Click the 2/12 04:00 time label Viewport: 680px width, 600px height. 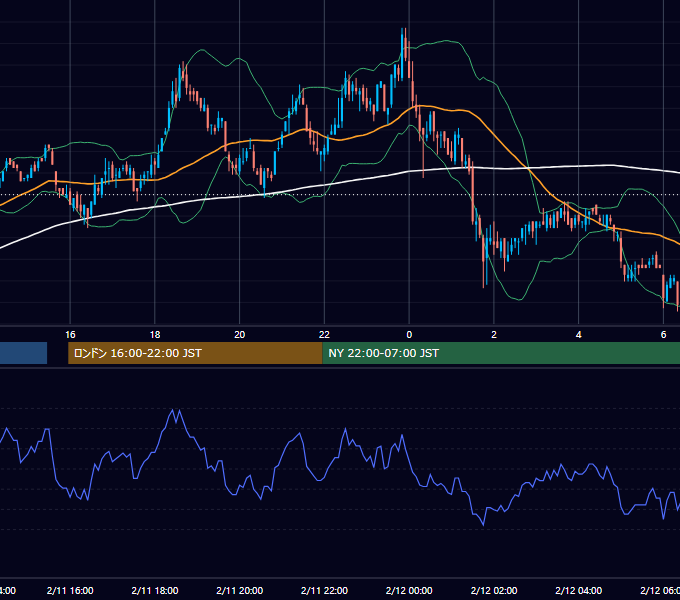579,590
